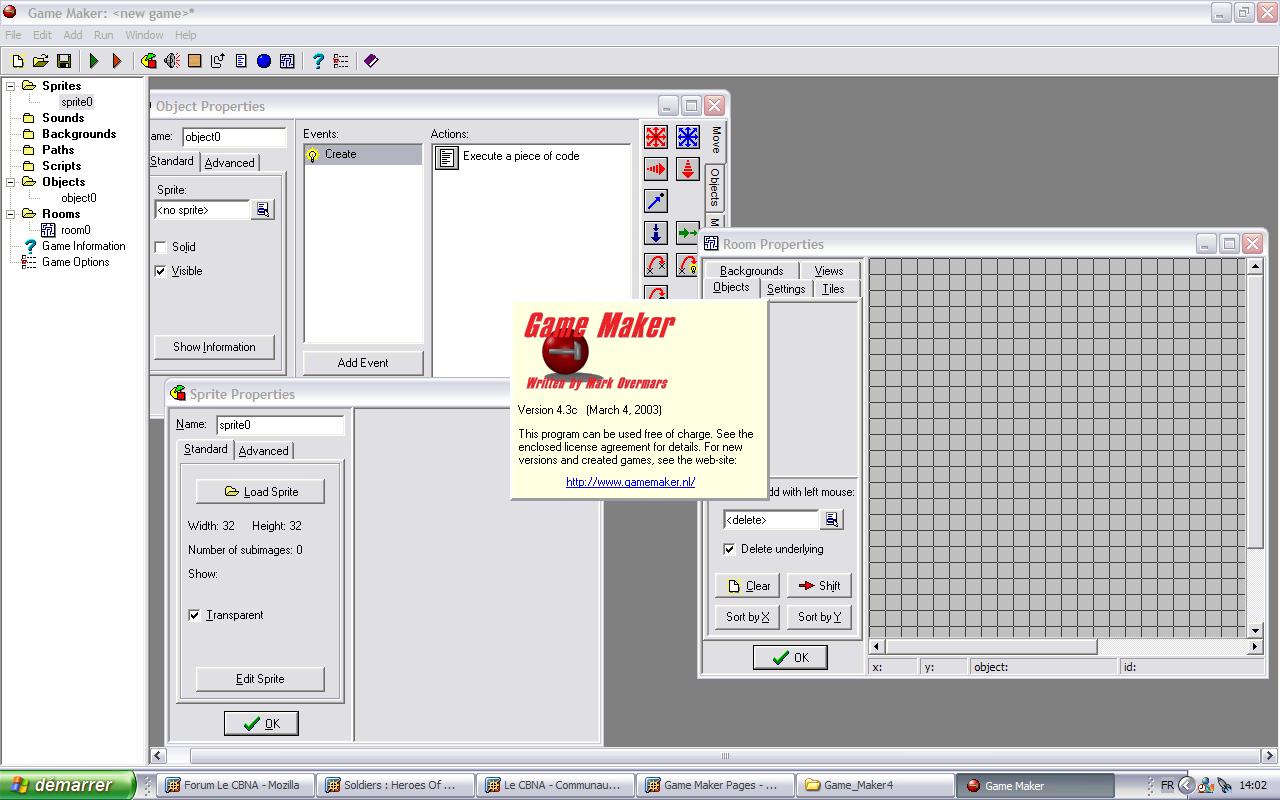Click the 'Execute a piece of code' action

(520, 157)
